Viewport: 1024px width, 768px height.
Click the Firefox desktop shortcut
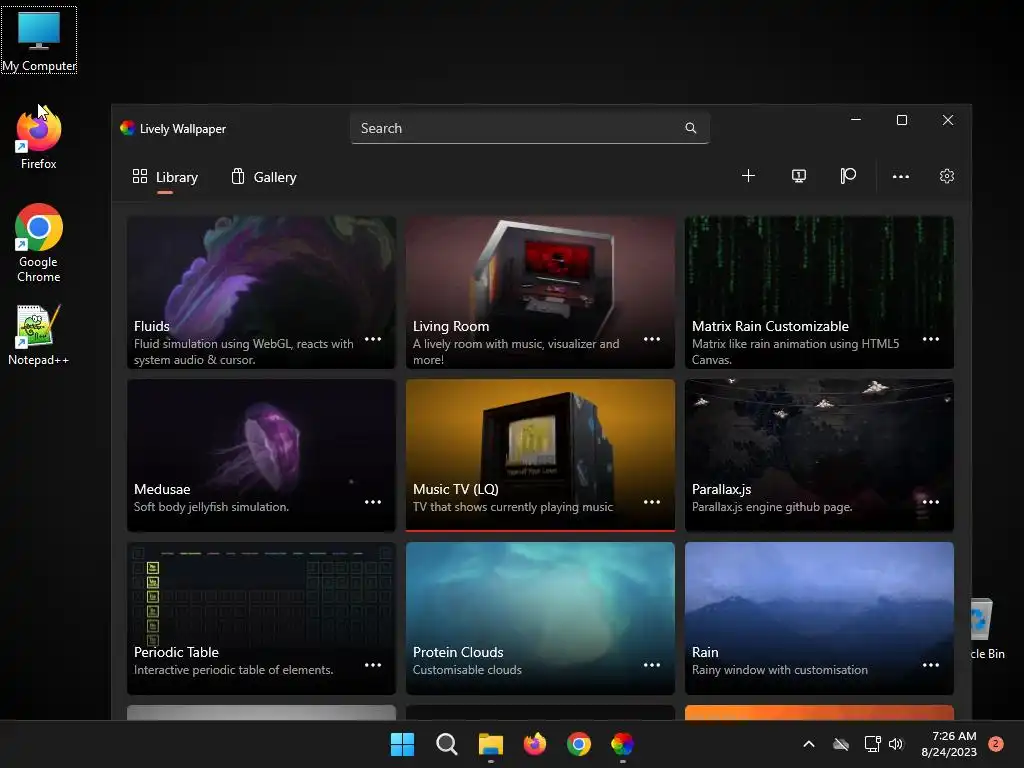click(39, 138)
